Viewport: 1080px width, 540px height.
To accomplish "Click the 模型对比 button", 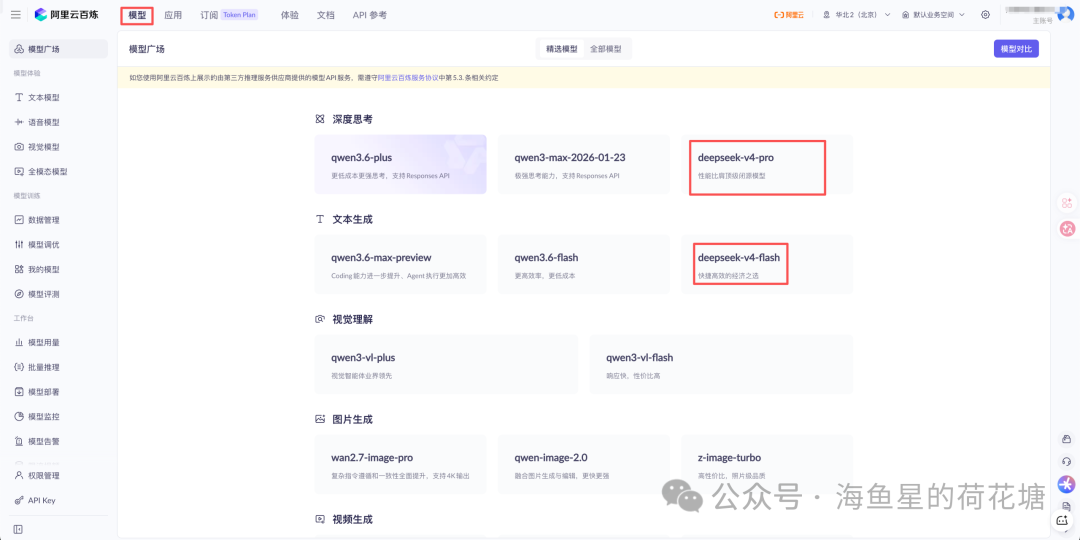I will [1016, 49].
